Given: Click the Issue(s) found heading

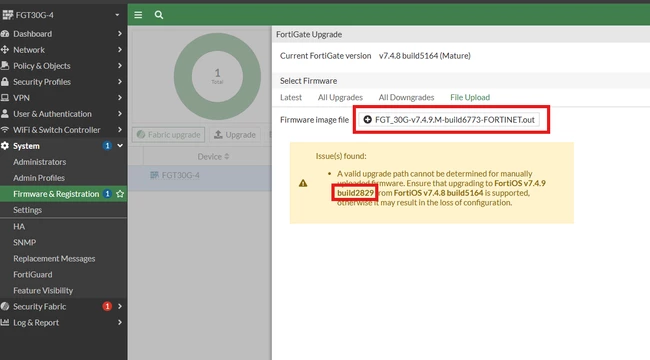Looking at the screenshot, I should 341,156.
